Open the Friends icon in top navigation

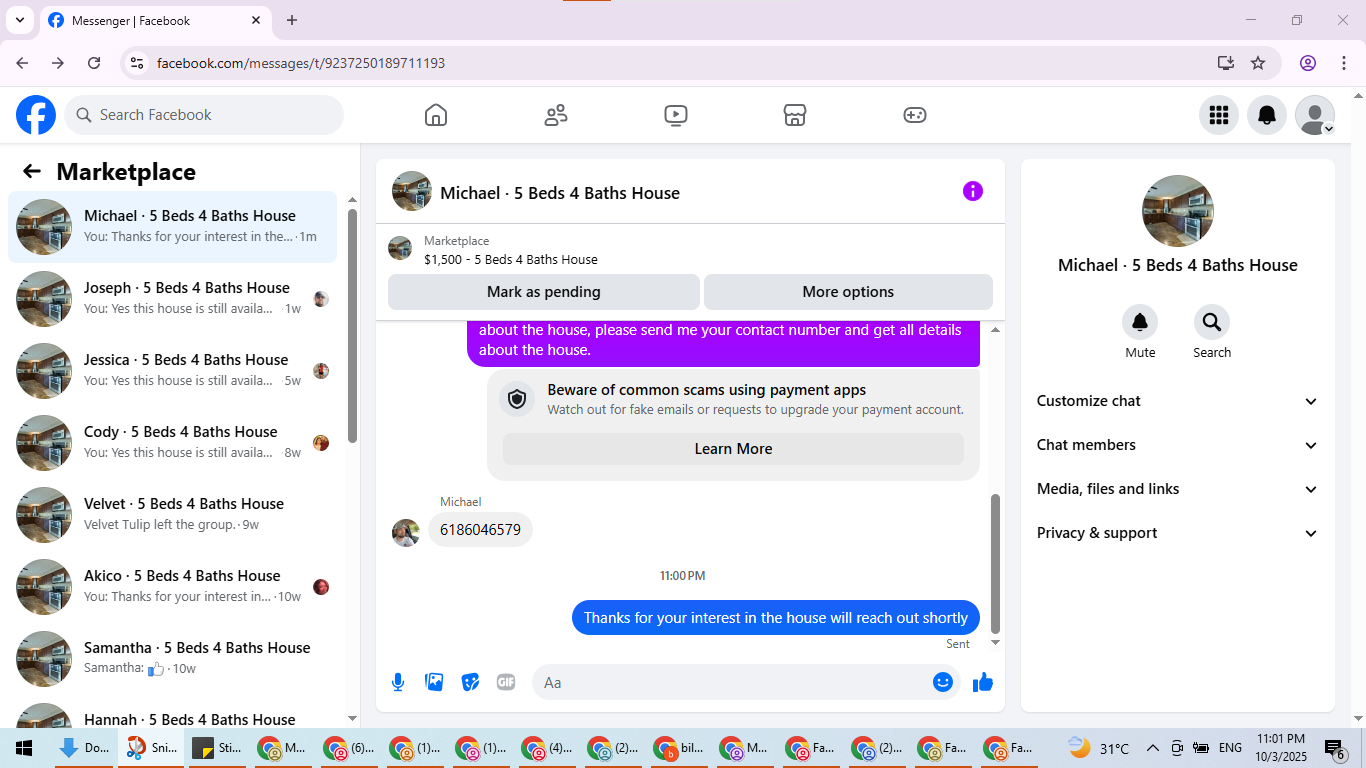click(x=556, y=115)
